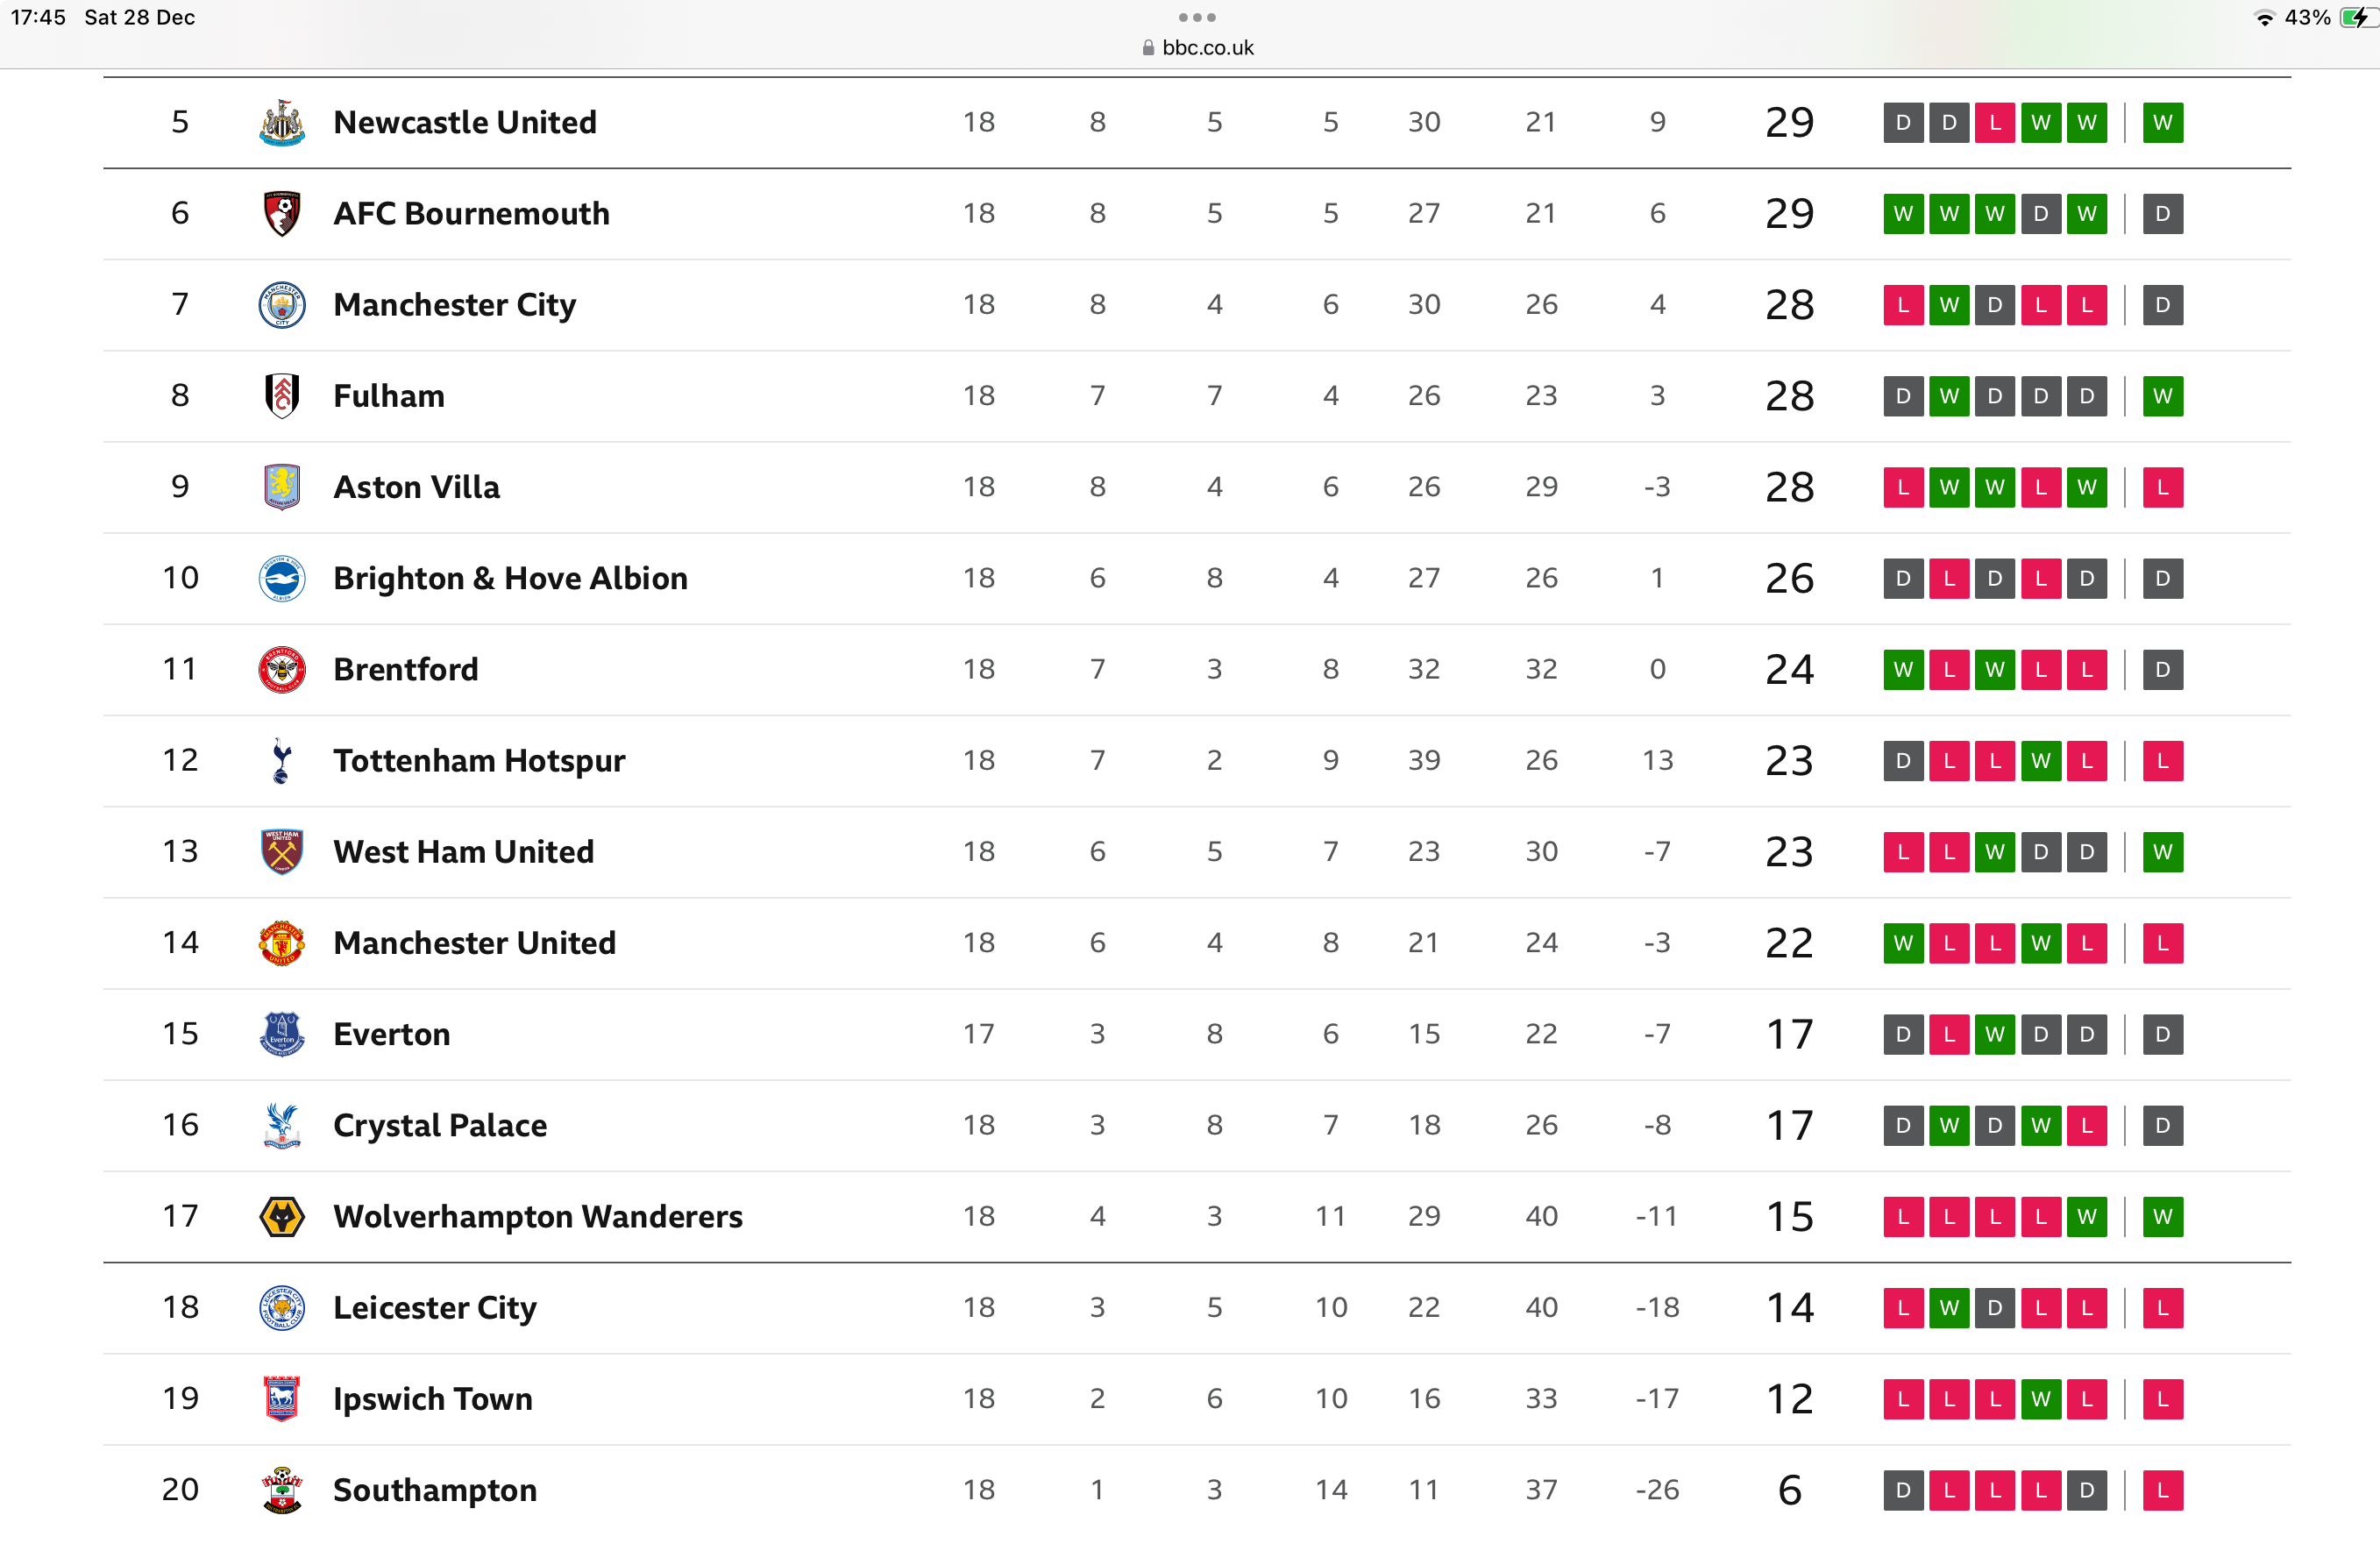Open the Ipswich Town team link
Screen dimensions: 2380x1551
tap(432, 1399)
